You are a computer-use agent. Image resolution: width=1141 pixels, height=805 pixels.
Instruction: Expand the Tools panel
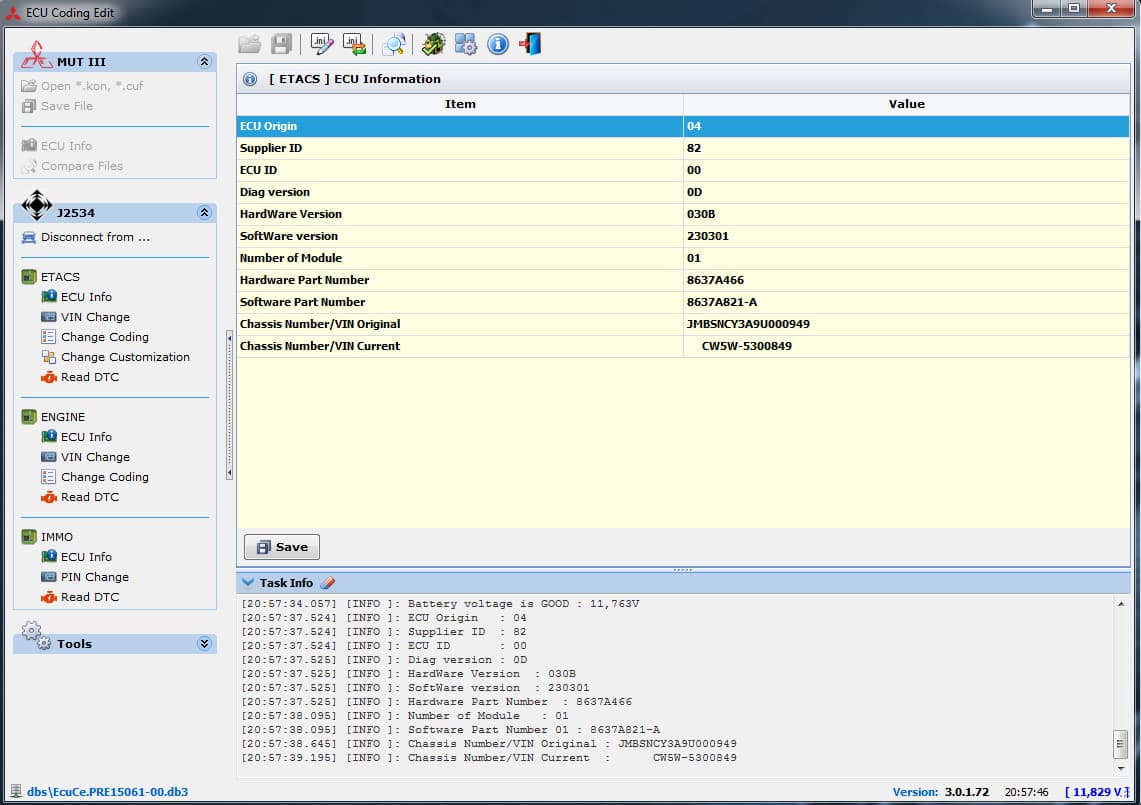tap(204, 644)
